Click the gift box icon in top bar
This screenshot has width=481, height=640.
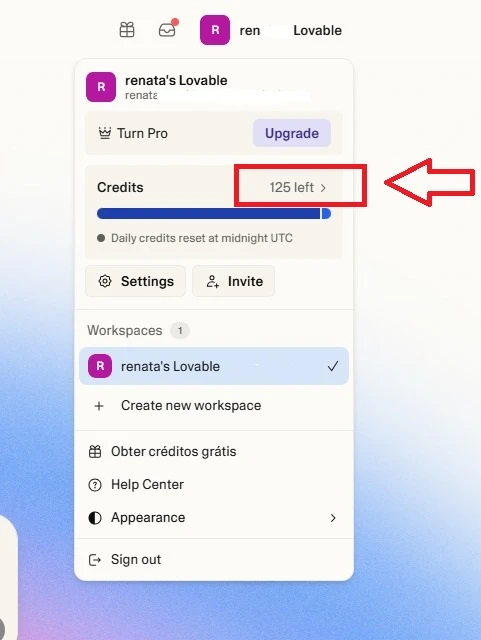coord(127,30)
